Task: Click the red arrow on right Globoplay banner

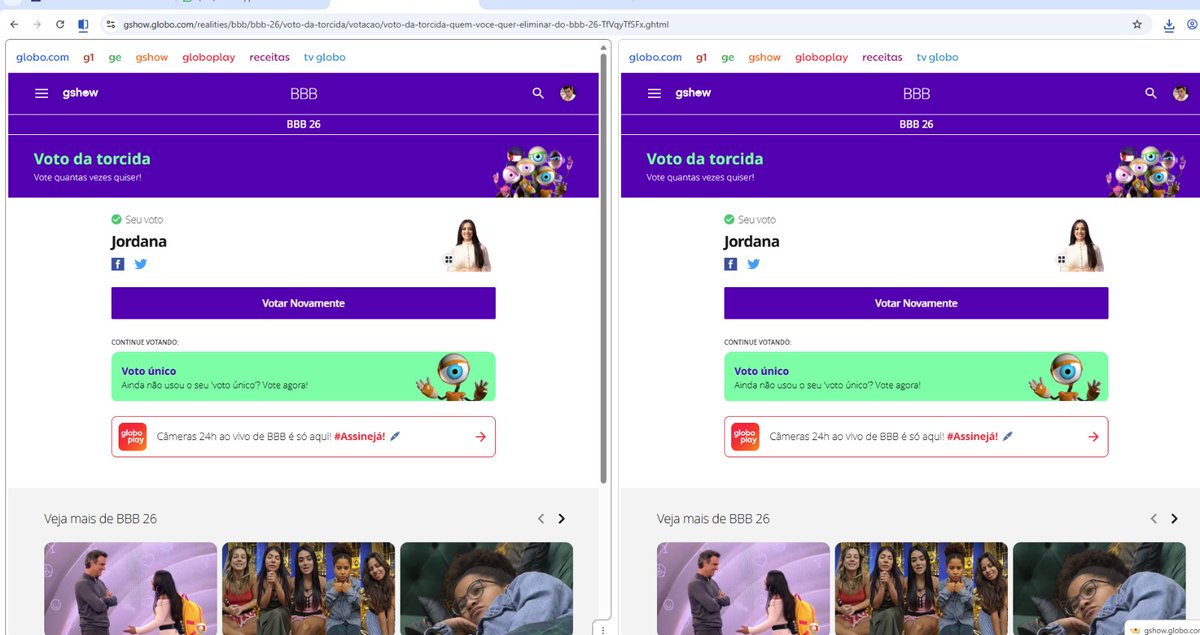Action: [x=1093, y=437]
